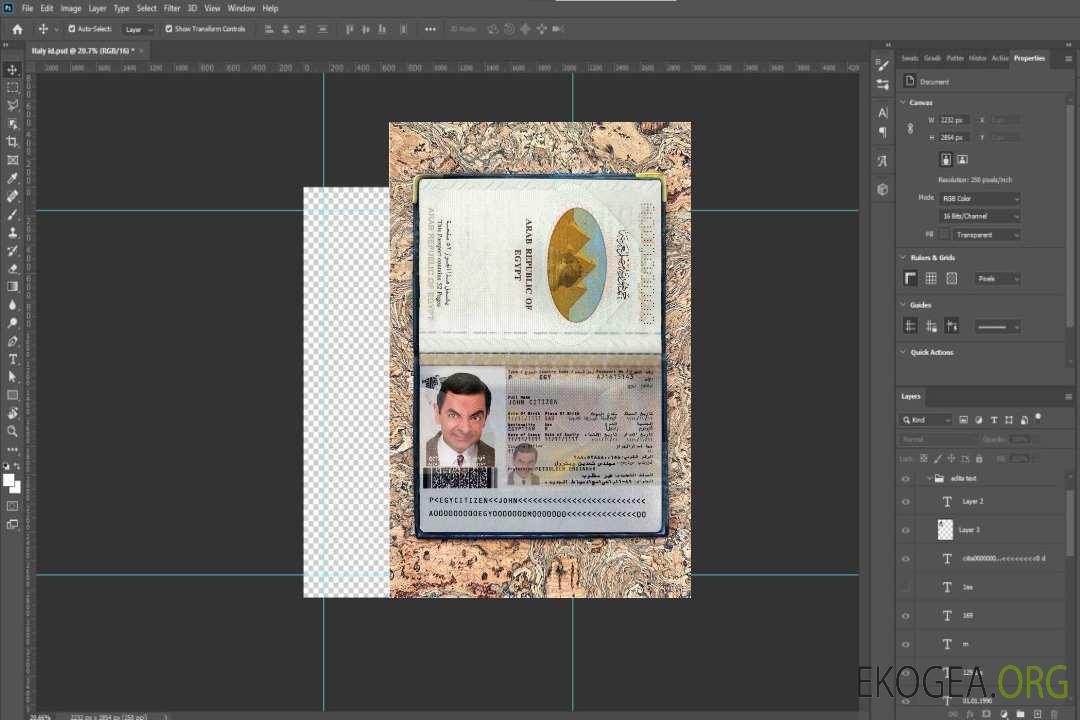Select the Blur tool
The image size is (1080, 720).
(12, 305)
